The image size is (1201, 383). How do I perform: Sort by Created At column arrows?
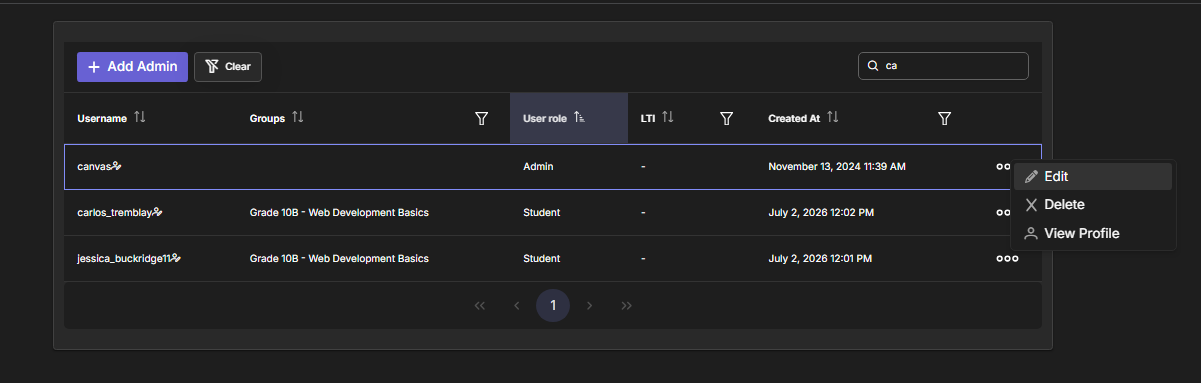pos(832,118)
